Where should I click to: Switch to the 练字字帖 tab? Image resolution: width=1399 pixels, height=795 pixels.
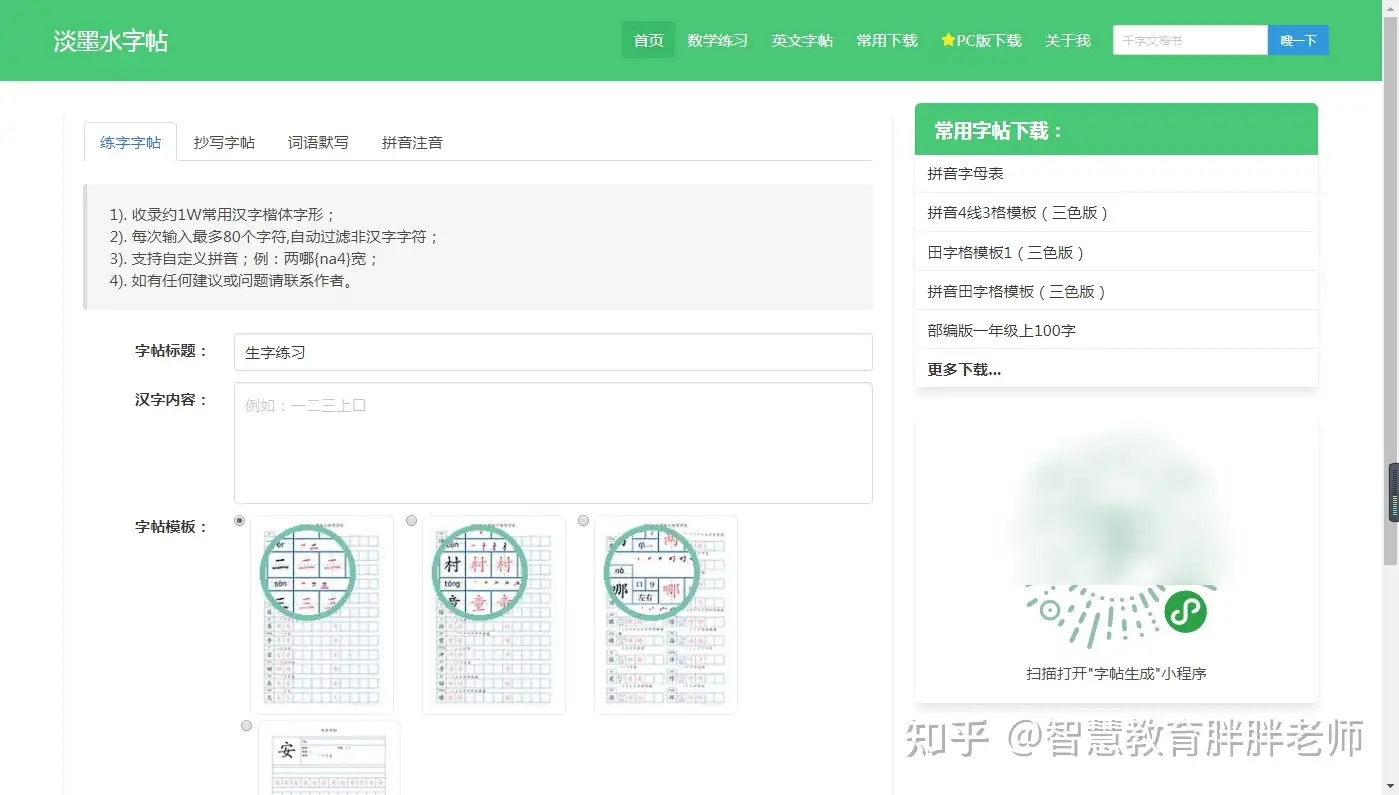[x=130, y=142]
